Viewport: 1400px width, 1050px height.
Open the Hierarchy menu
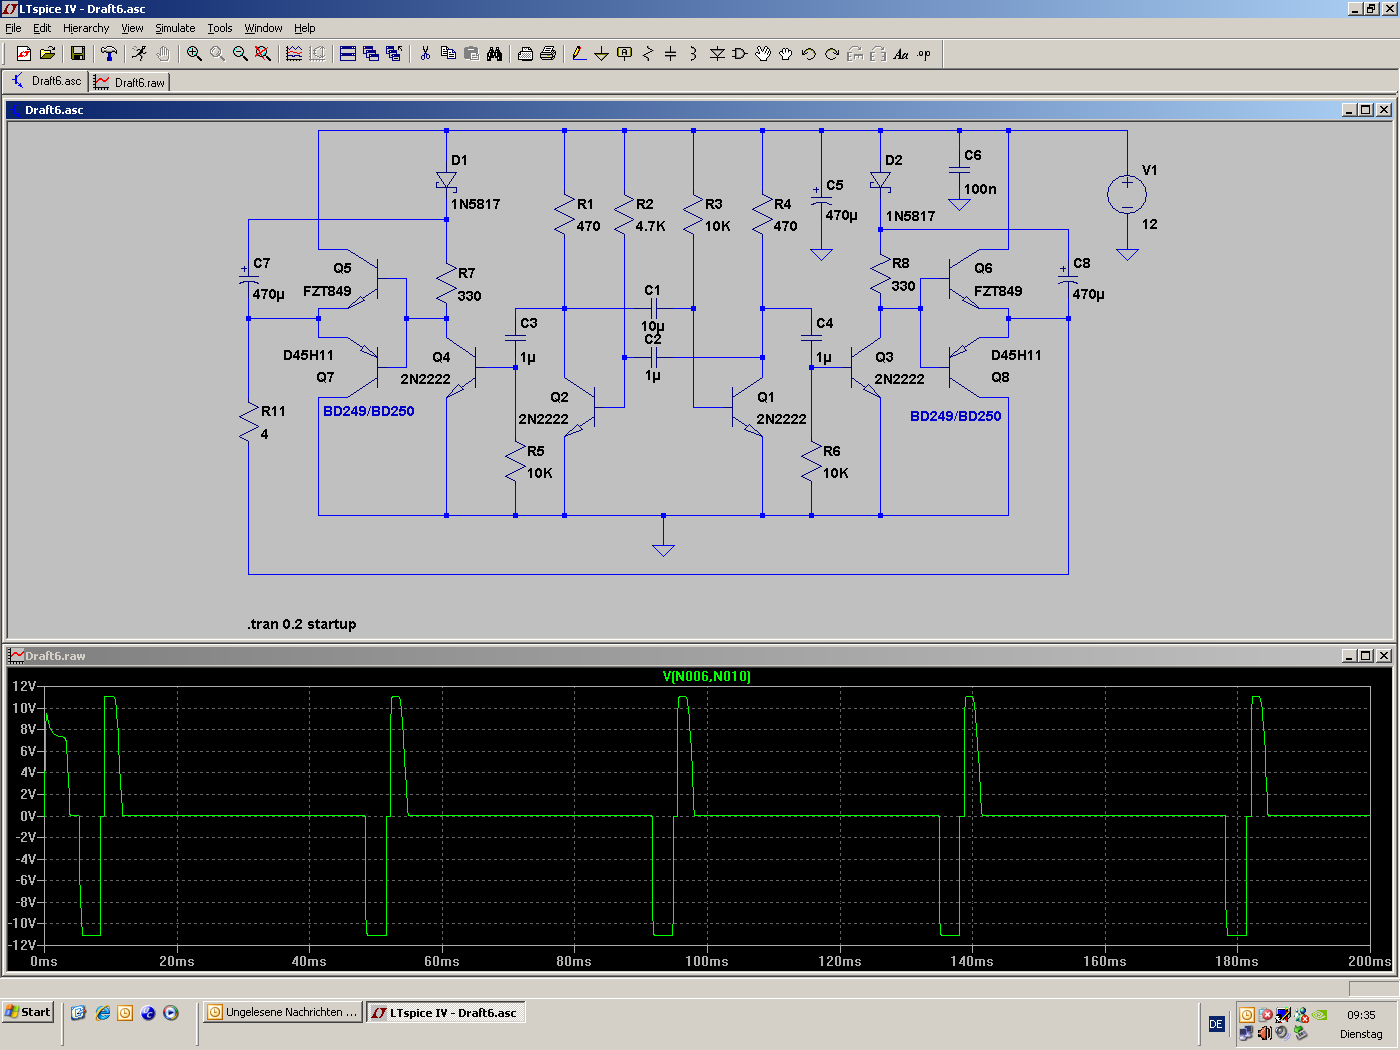(x=86, y=28)
